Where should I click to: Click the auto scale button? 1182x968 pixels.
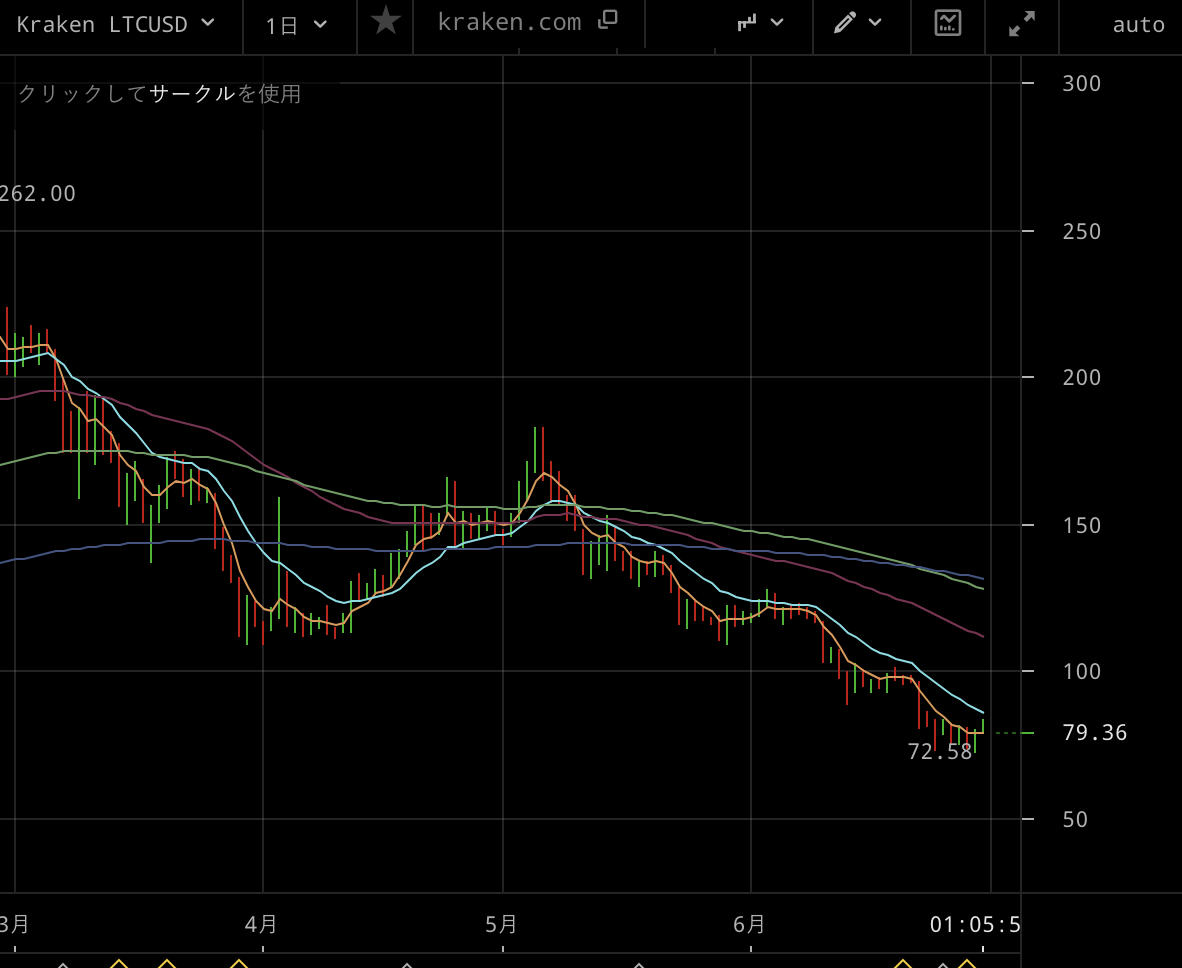coord(1138,25)
